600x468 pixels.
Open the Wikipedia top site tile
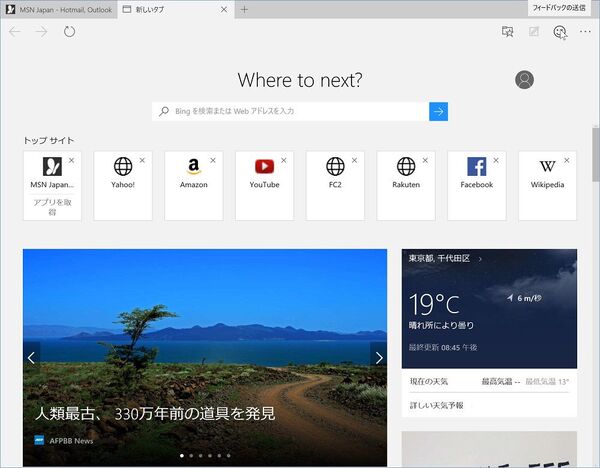[x=548, y=186]
